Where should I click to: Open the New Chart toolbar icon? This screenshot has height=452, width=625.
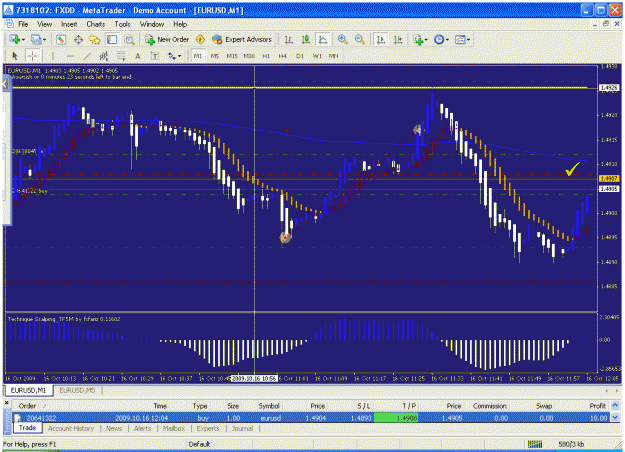[15, 39]
